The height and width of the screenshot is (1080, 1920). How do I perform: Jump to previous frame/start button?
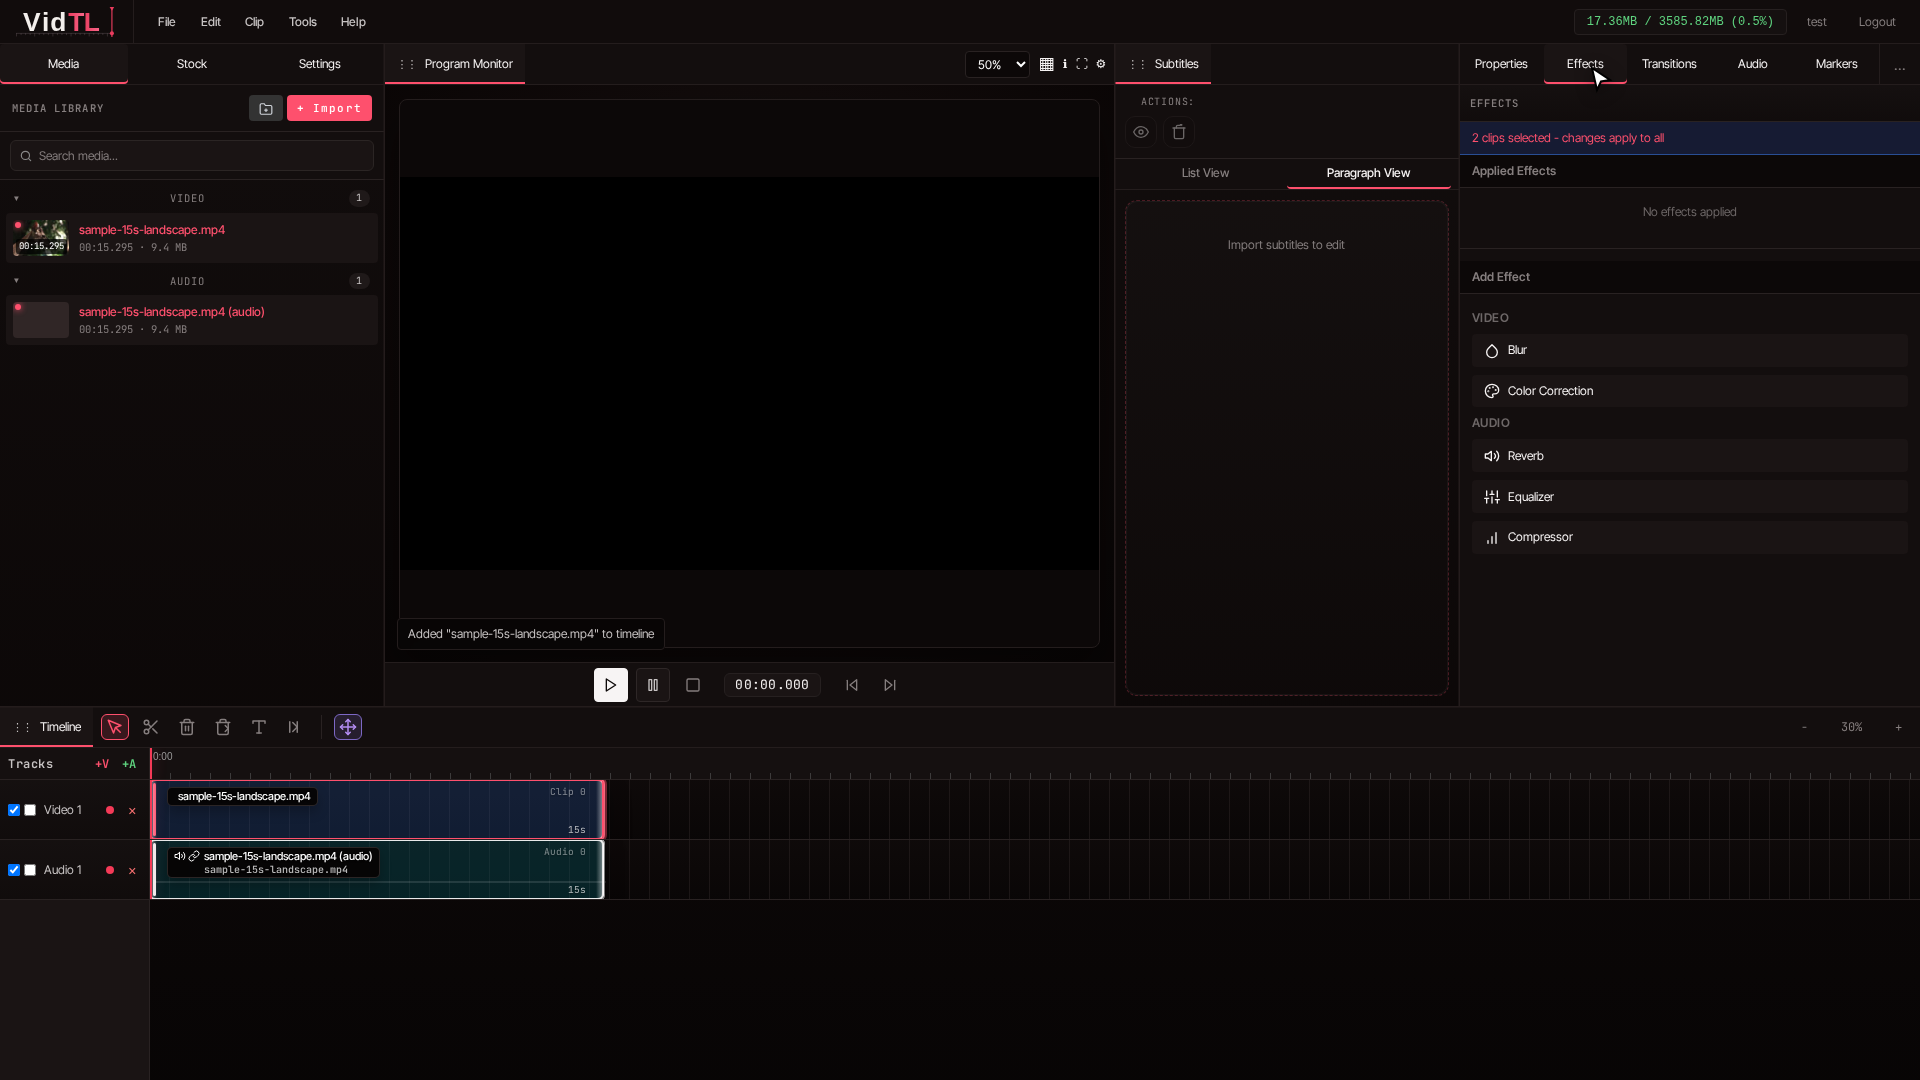[852, 685]
